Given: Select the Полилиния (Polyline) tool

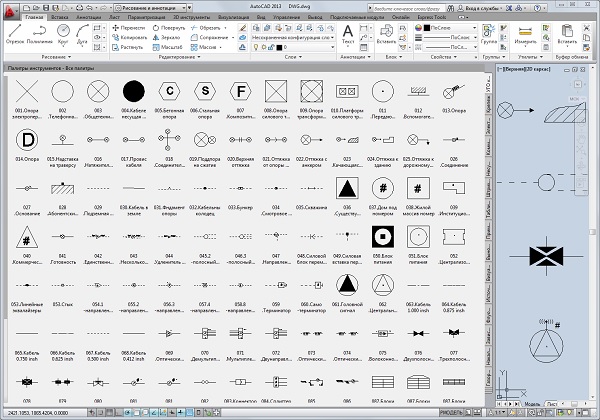Looking at the screenshot, I should pos(41,35).
